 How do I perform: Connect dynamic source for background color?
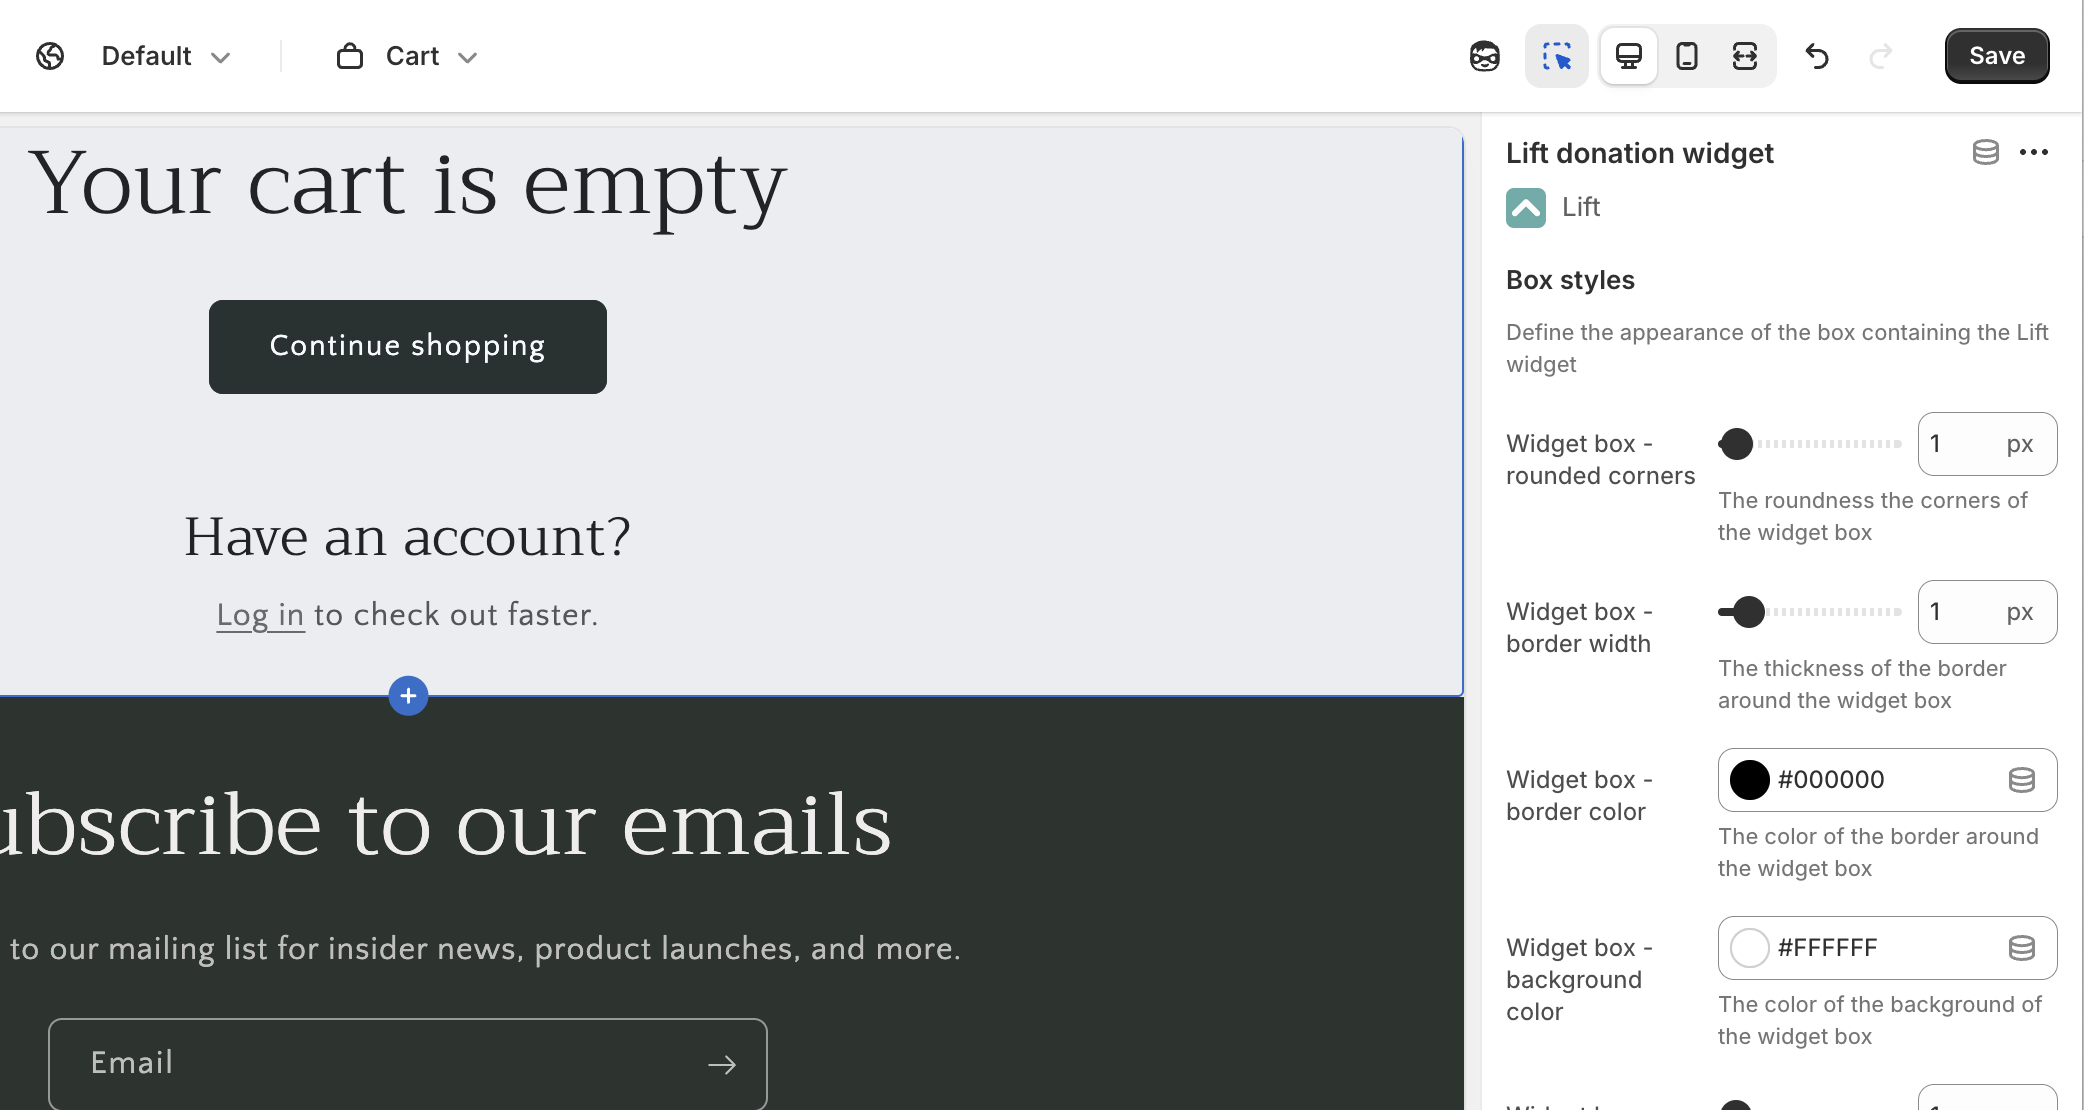click(x=2021, y=948)
